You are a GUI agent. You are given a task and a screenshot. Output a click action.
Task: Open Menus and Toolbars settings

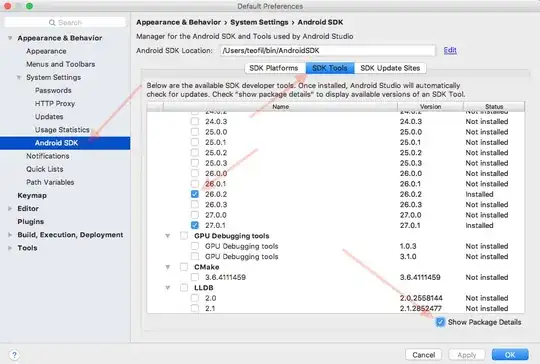click(61, 64)
